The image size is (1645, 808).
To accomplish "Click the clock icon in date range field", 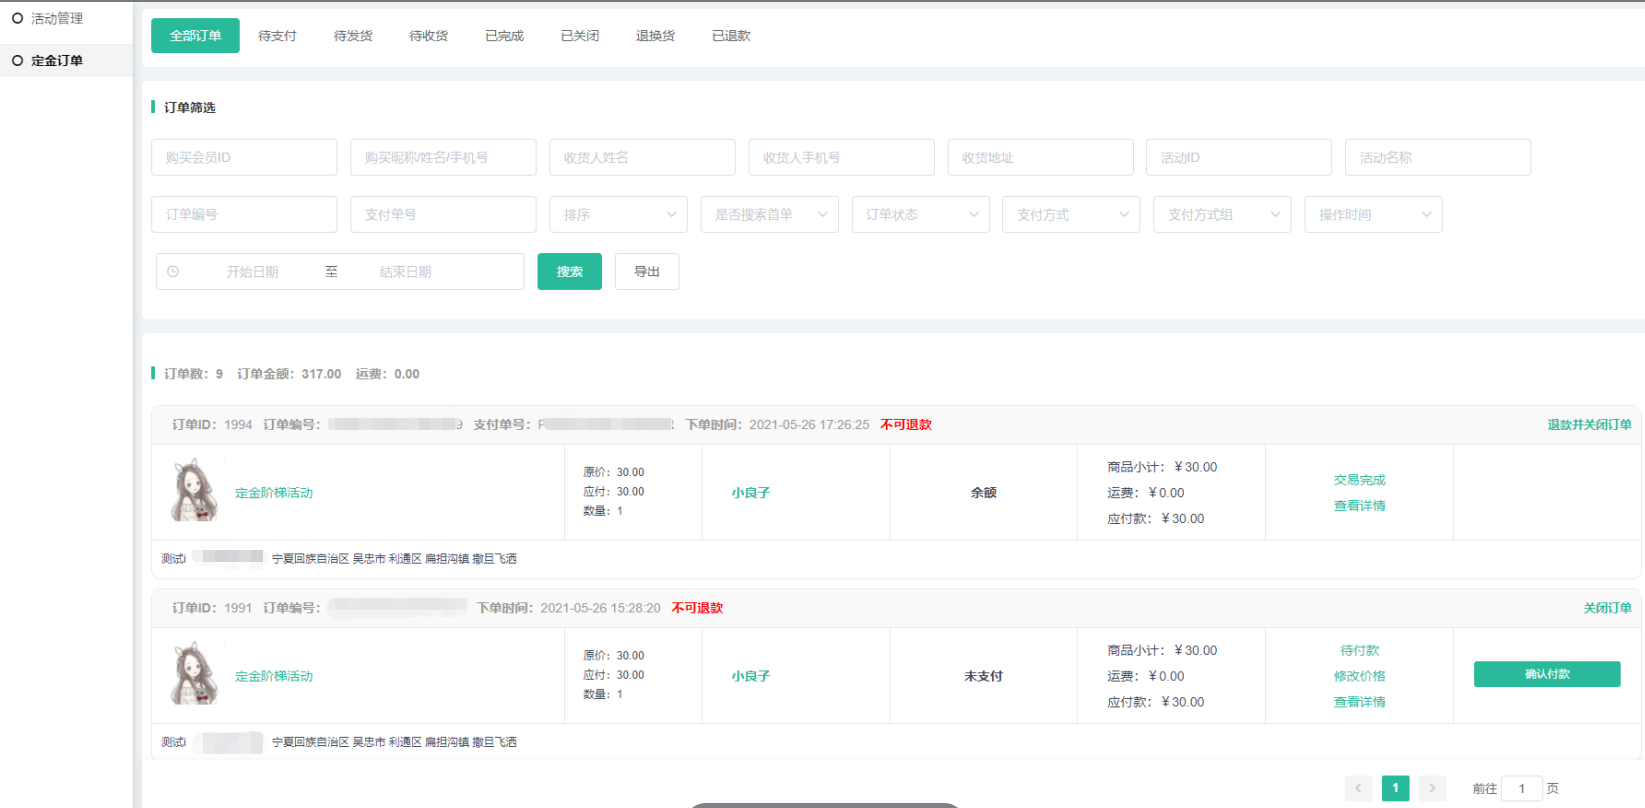I will [x=173, y=272].
